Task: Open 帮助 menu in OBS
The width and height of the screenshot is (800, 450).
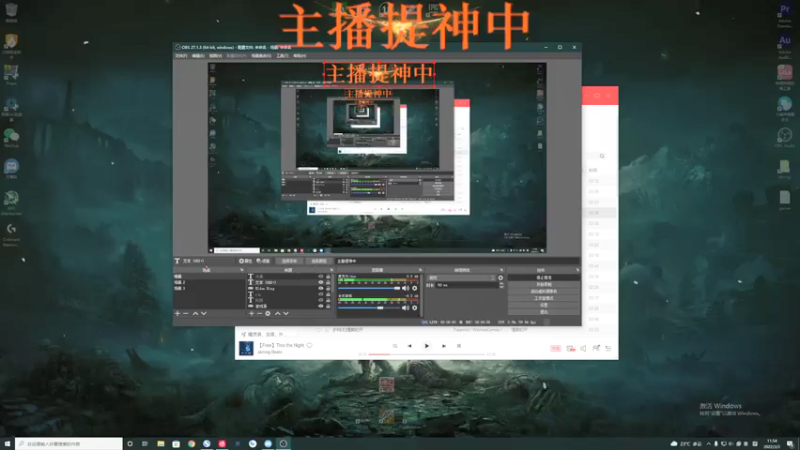Action: click(299, 56)
